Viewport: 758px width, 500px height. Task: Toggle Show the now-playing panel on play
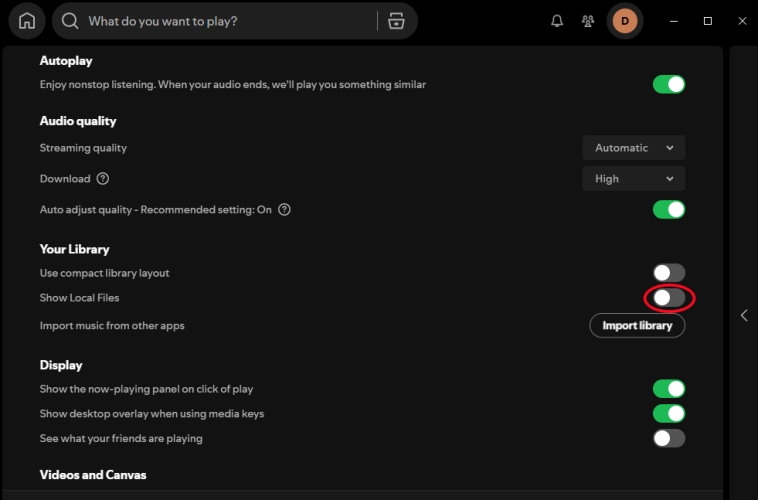tap(669, 389)
